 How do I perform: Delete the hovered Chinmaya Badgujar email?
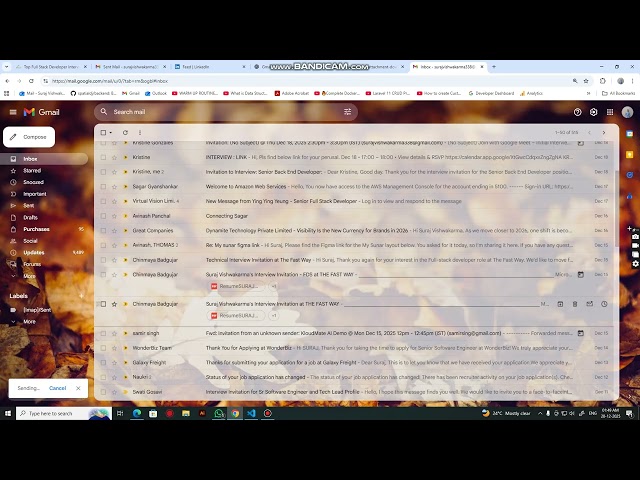pyautogui.click(x=575, y=304)
